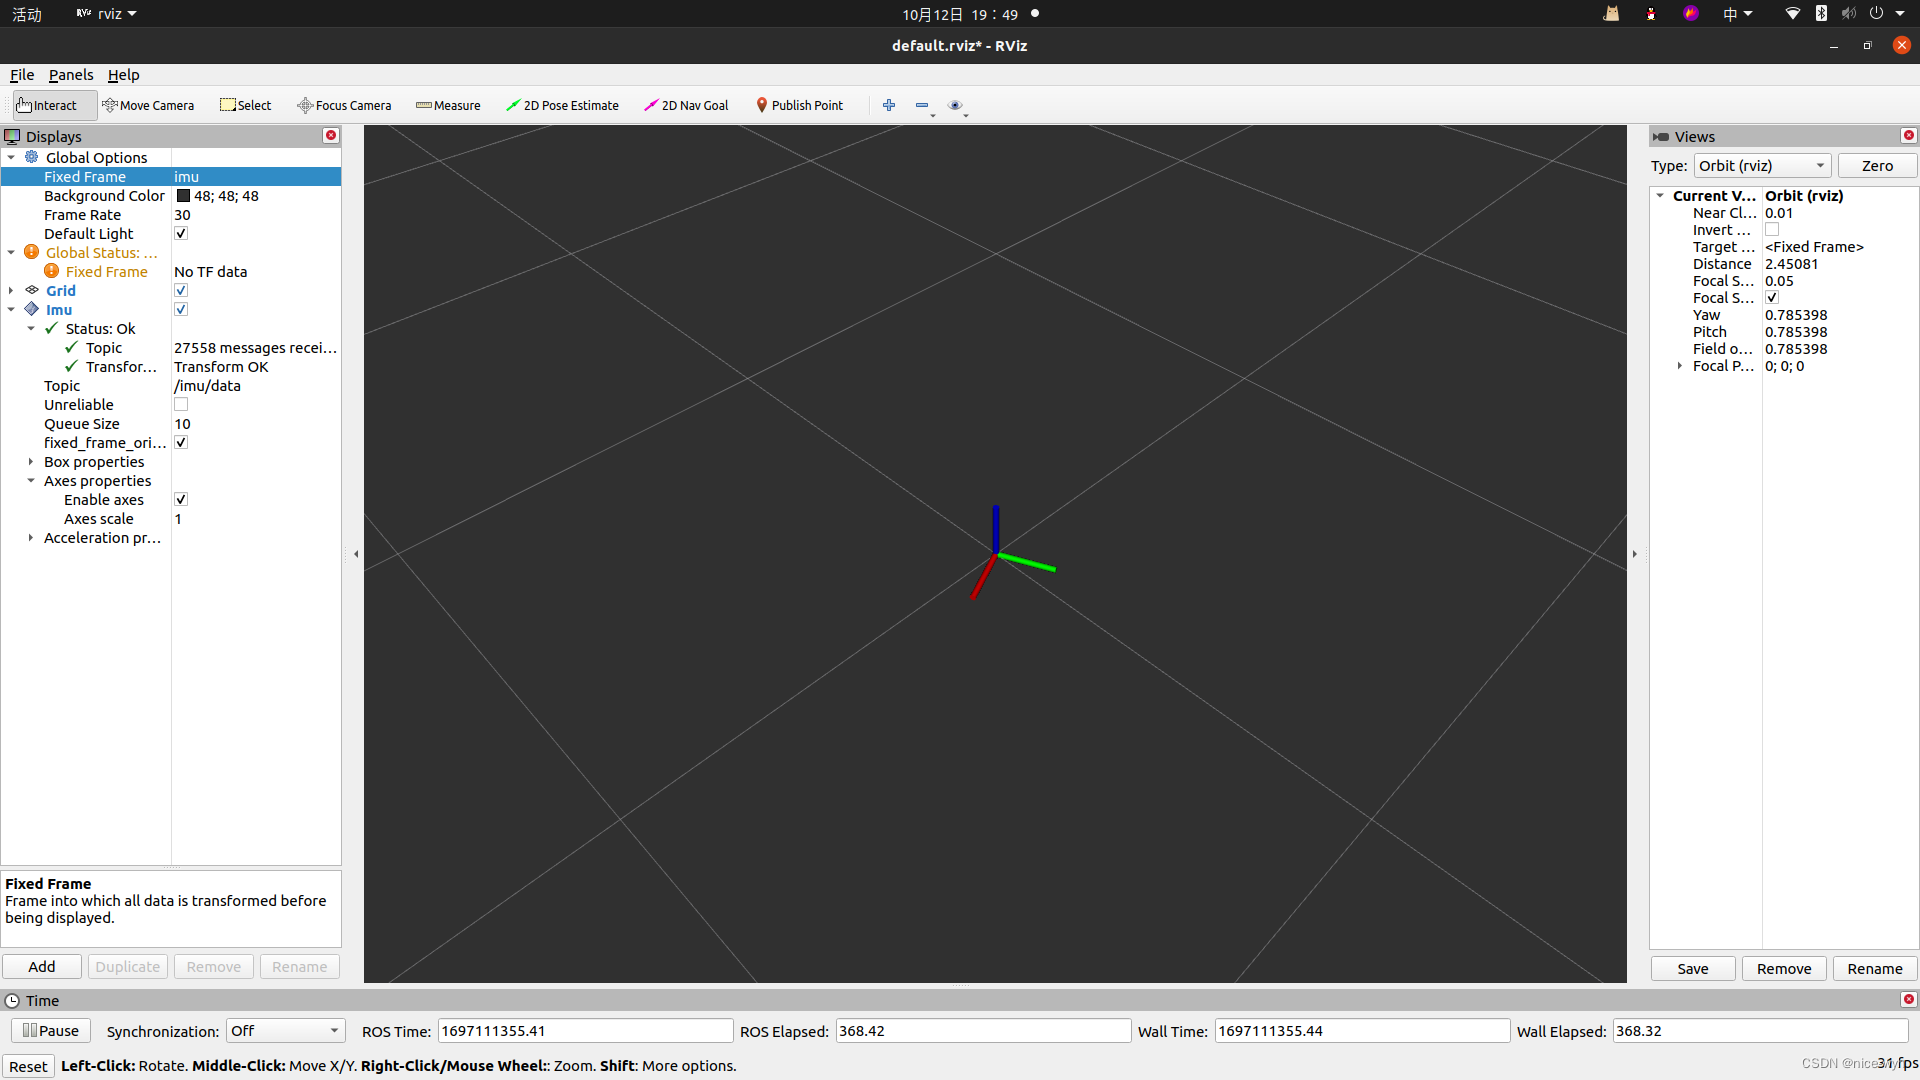The width and height of the screenshot is (1920, 1080).
Task: Click the Global Status warning icon
Action: click(32, 252)
